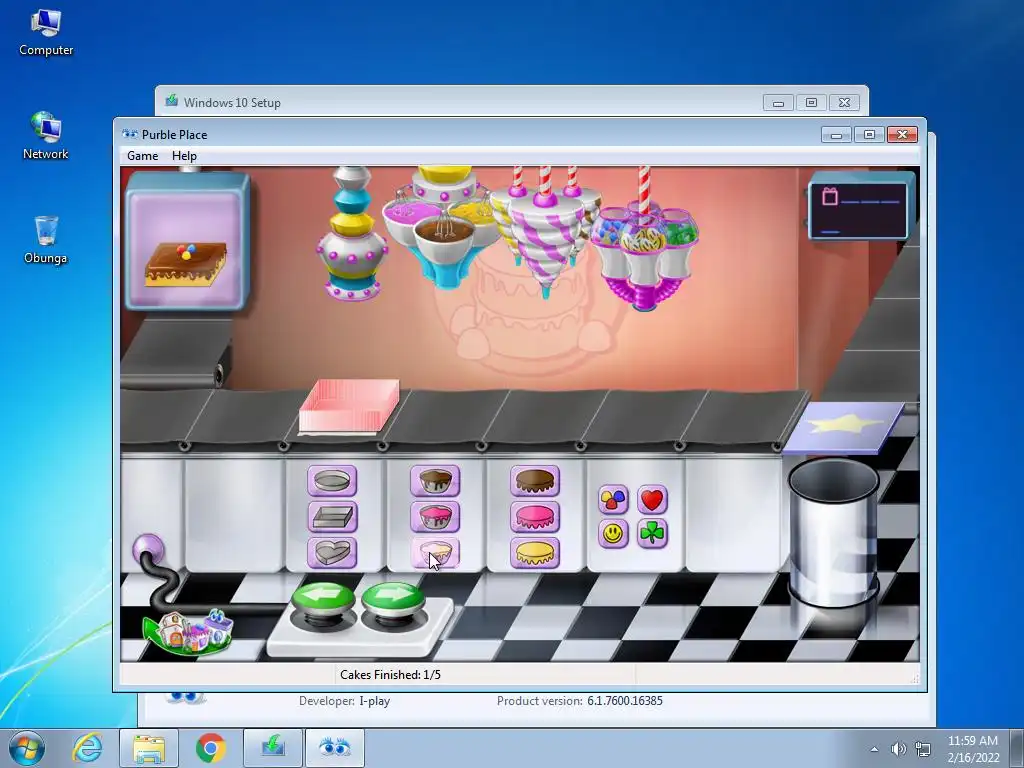This screenshot has height=768, width=1024.
Task: Open Obunga recycle bin icon
Action: (x=46, y=240)
